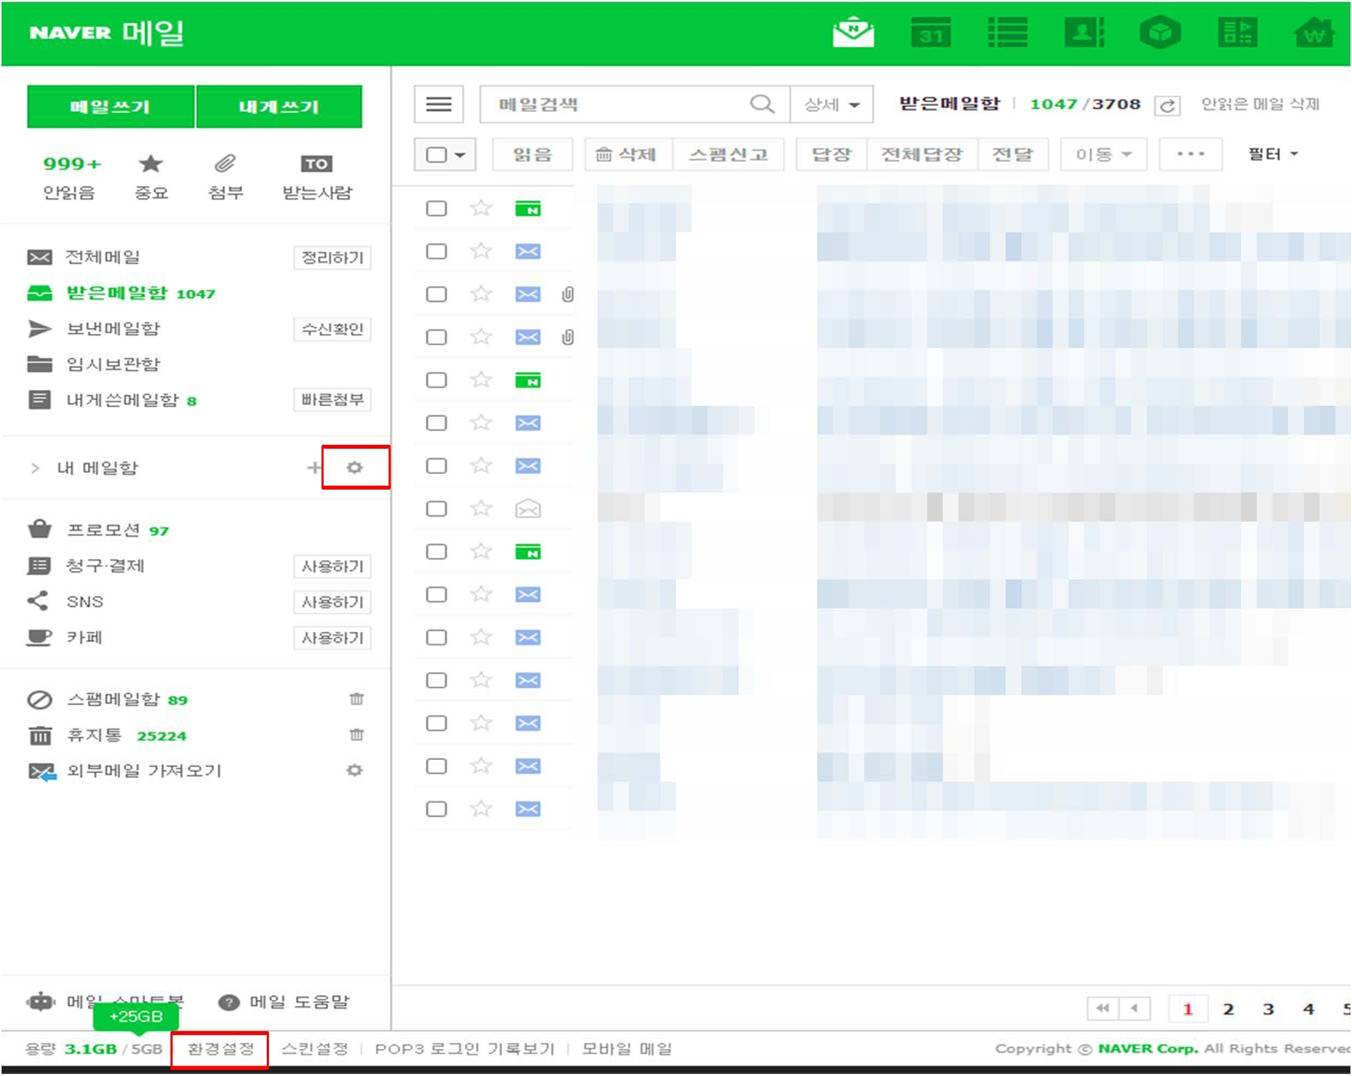Image resolution: width=1352 pixels, height=1076 pixels.
Task: Open the memo list icon in the header
Action: coord(1007,33)
